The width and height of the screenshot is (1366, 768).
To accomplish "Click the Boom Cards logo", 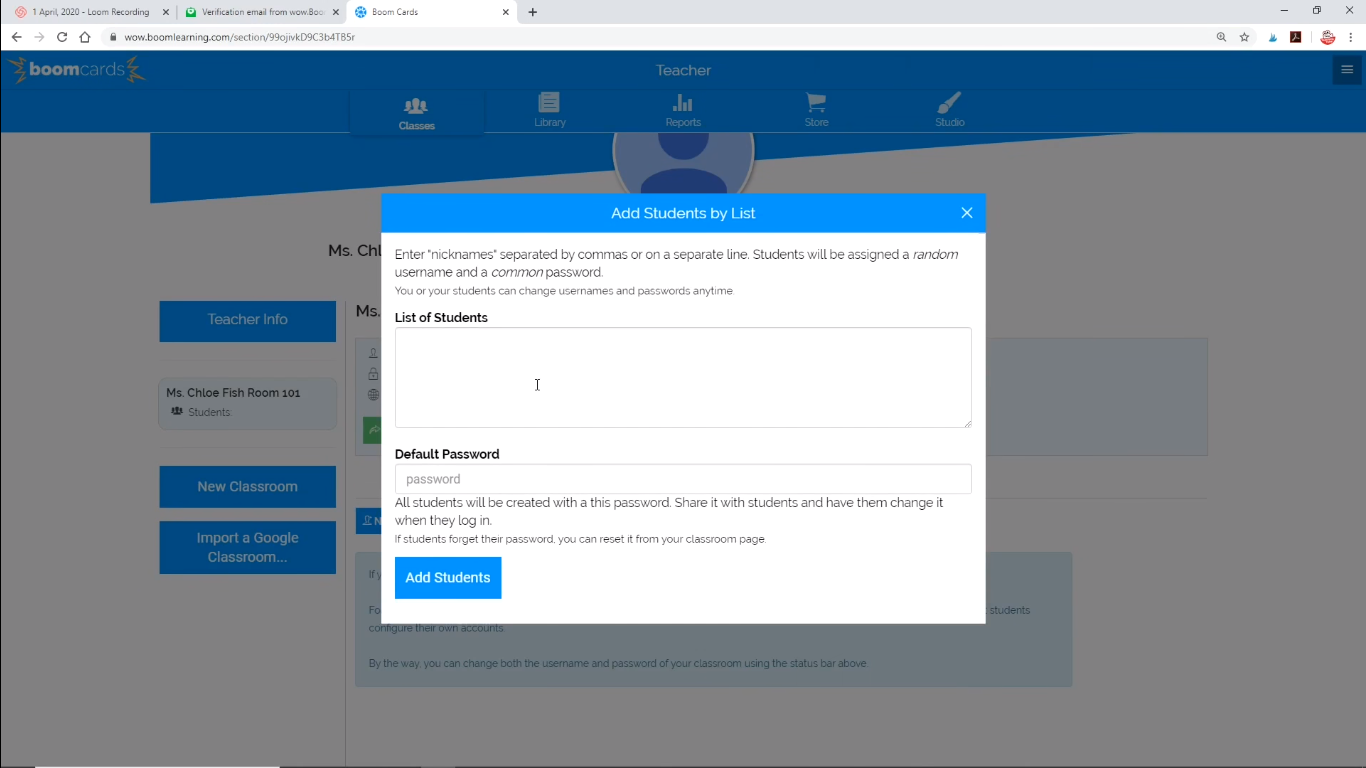I will click(77, 70).
